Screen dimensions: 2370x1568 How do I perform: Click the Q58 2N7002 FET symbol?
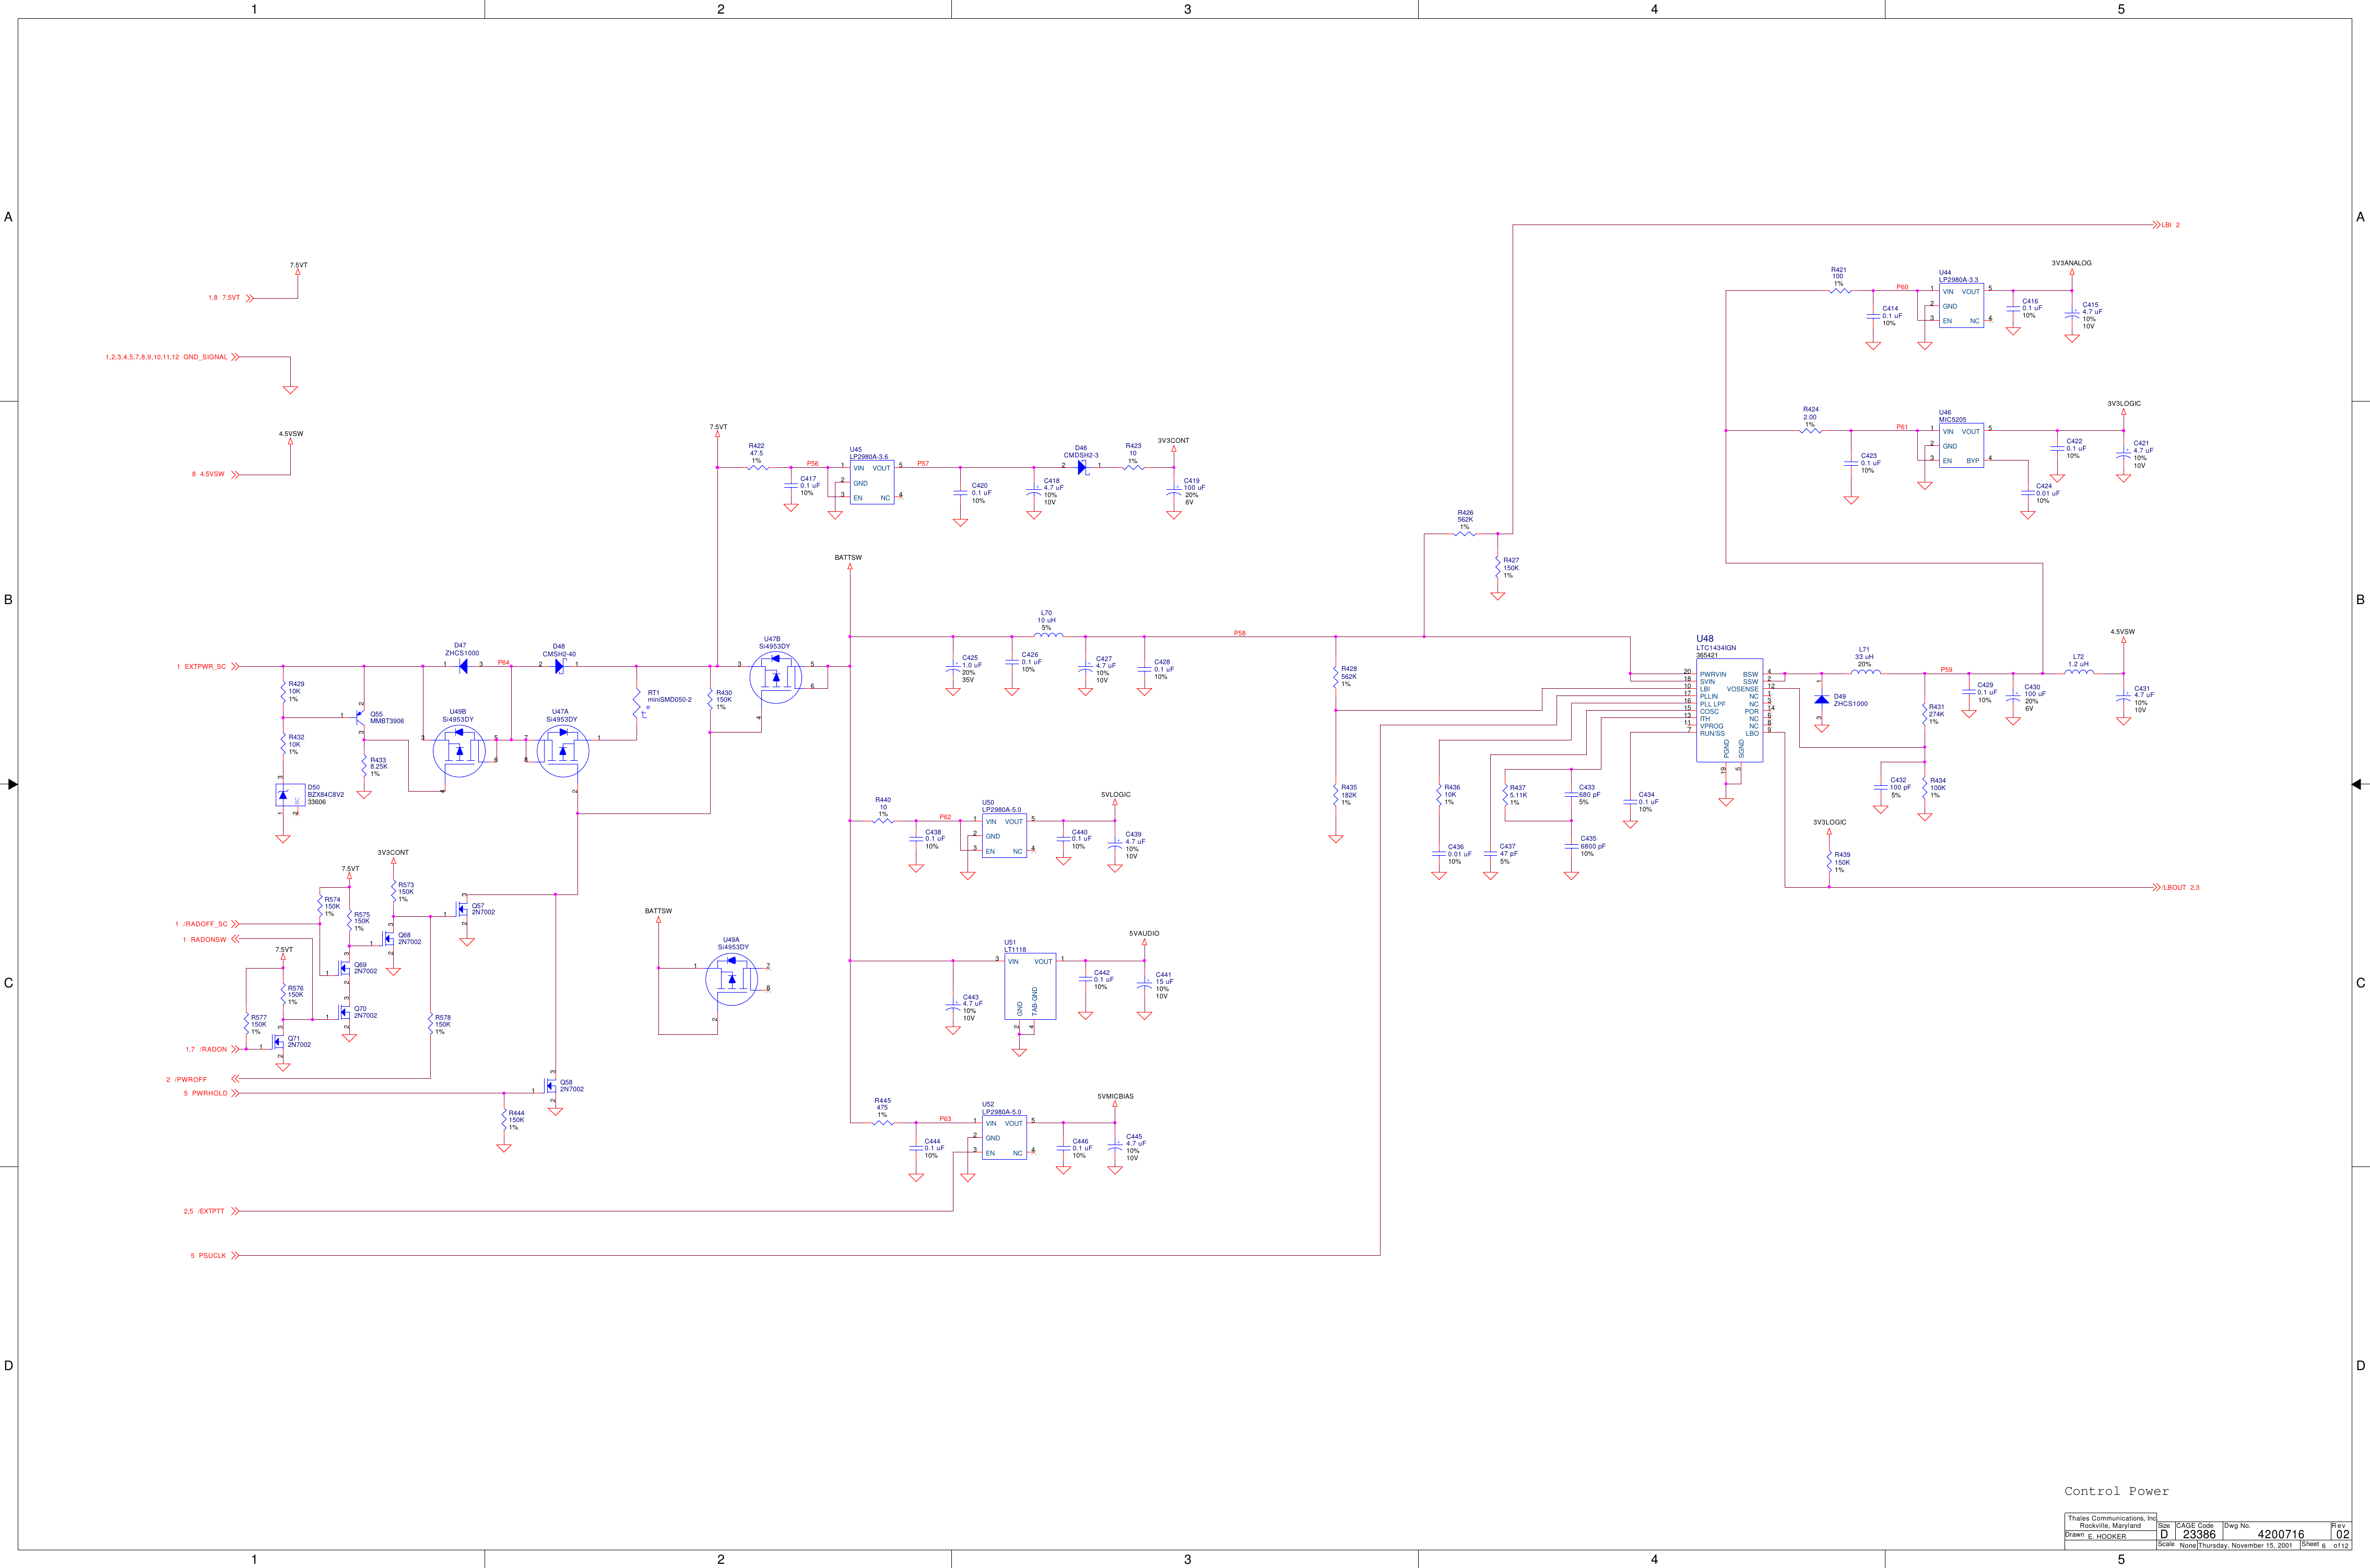551,1086
